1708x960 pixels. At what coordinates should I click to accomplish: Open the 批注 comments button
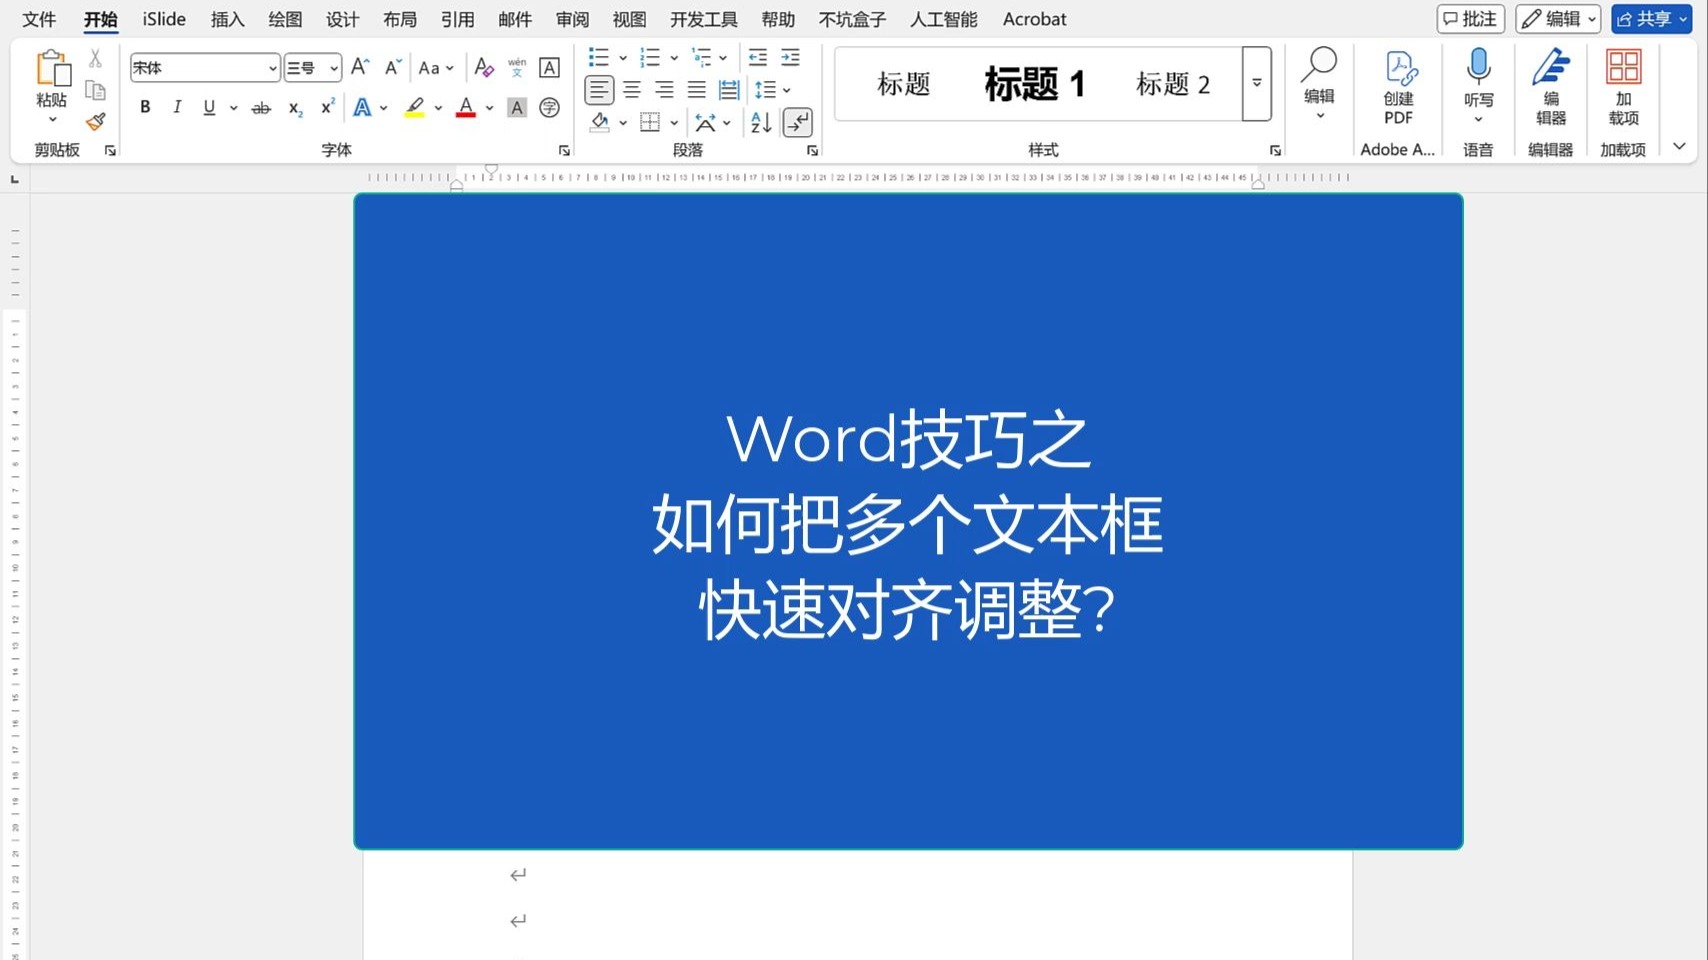pyautogui.click(x=1469, y=19)
